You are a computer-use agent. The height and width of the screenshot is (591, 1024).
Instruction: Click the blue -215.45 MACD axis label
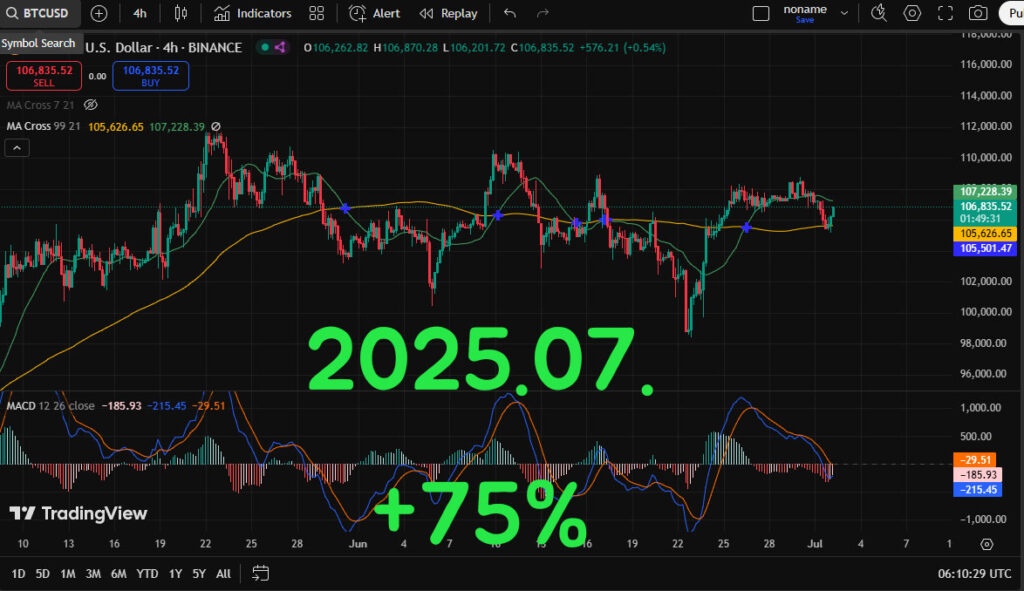click(x=978, y=490)
